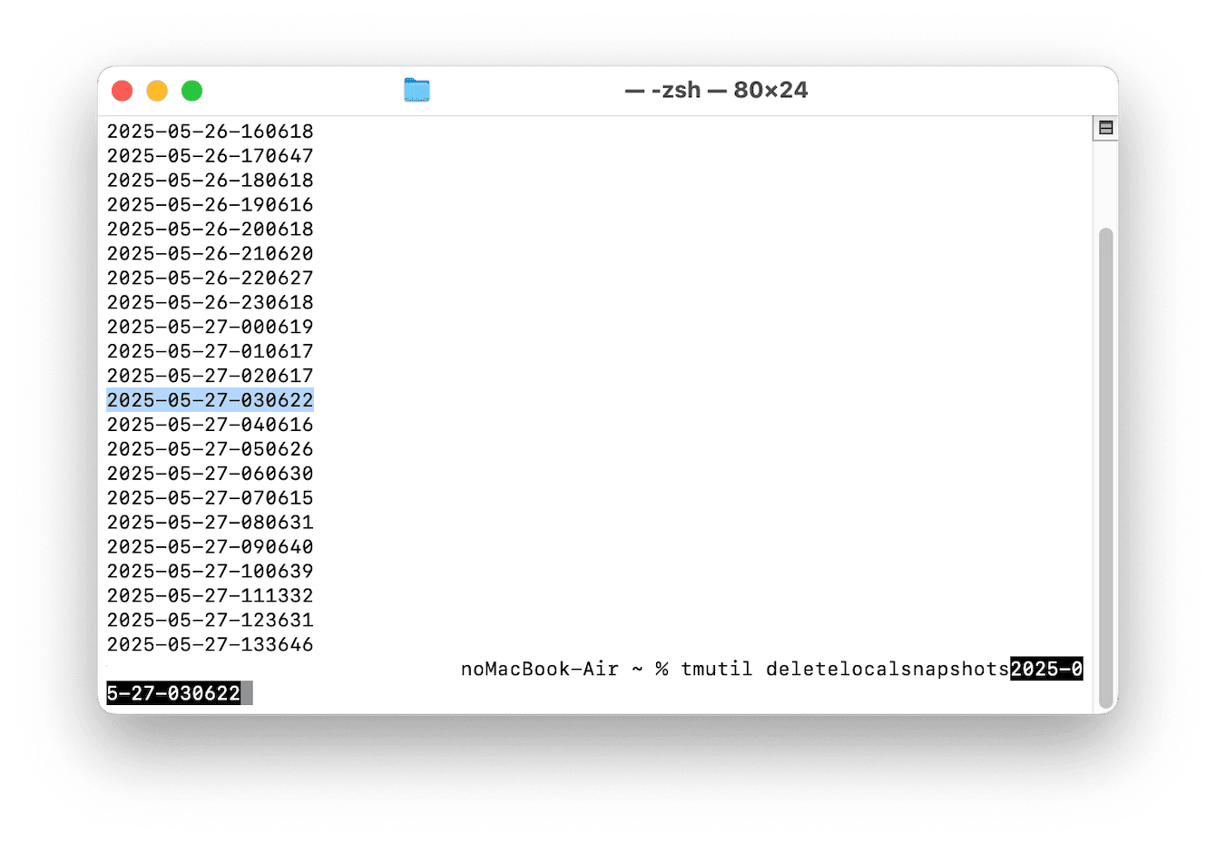The width and height of the screenshot is (1216, 843).
Task: Click the vertical scrollbar thumb
Action: coord(1105,467)
